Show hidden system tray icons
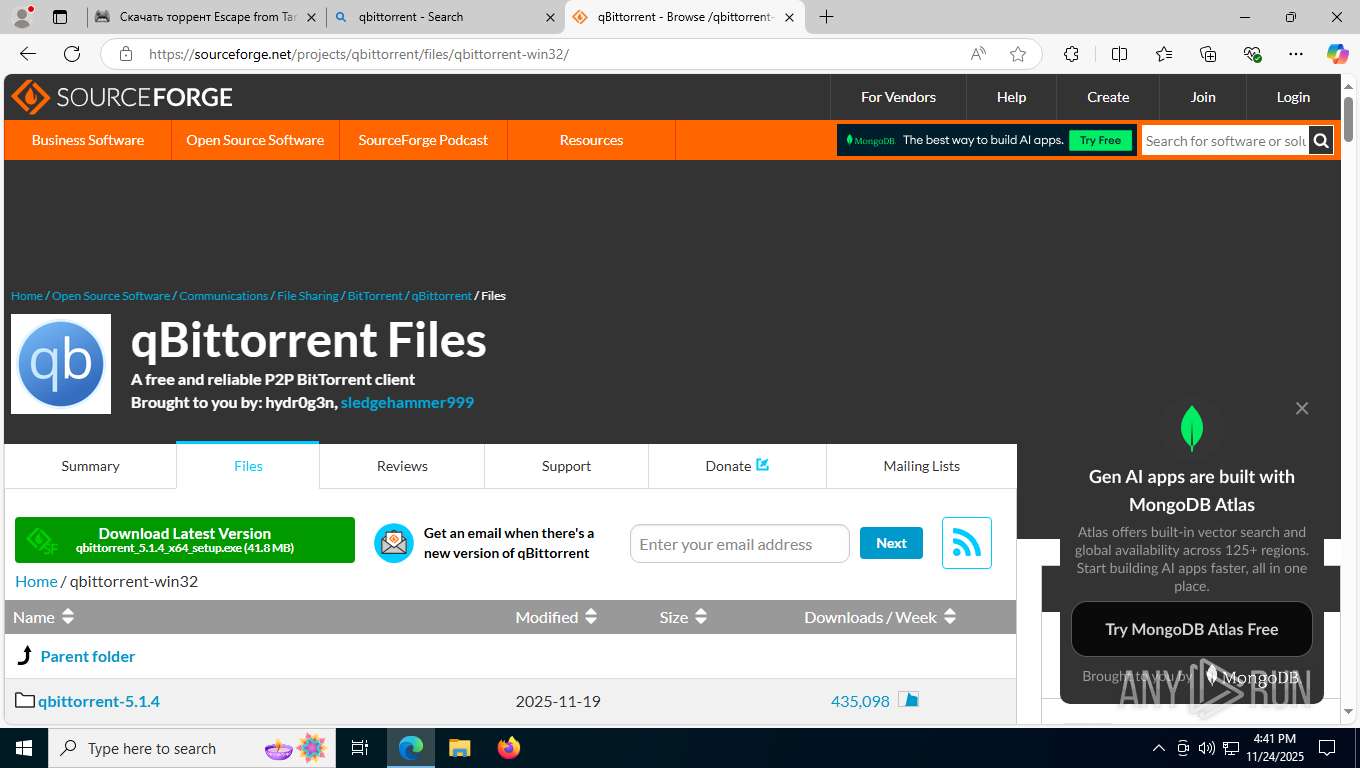The width and height of the screenshot is (1360, 768). [x=1159, y=748]
